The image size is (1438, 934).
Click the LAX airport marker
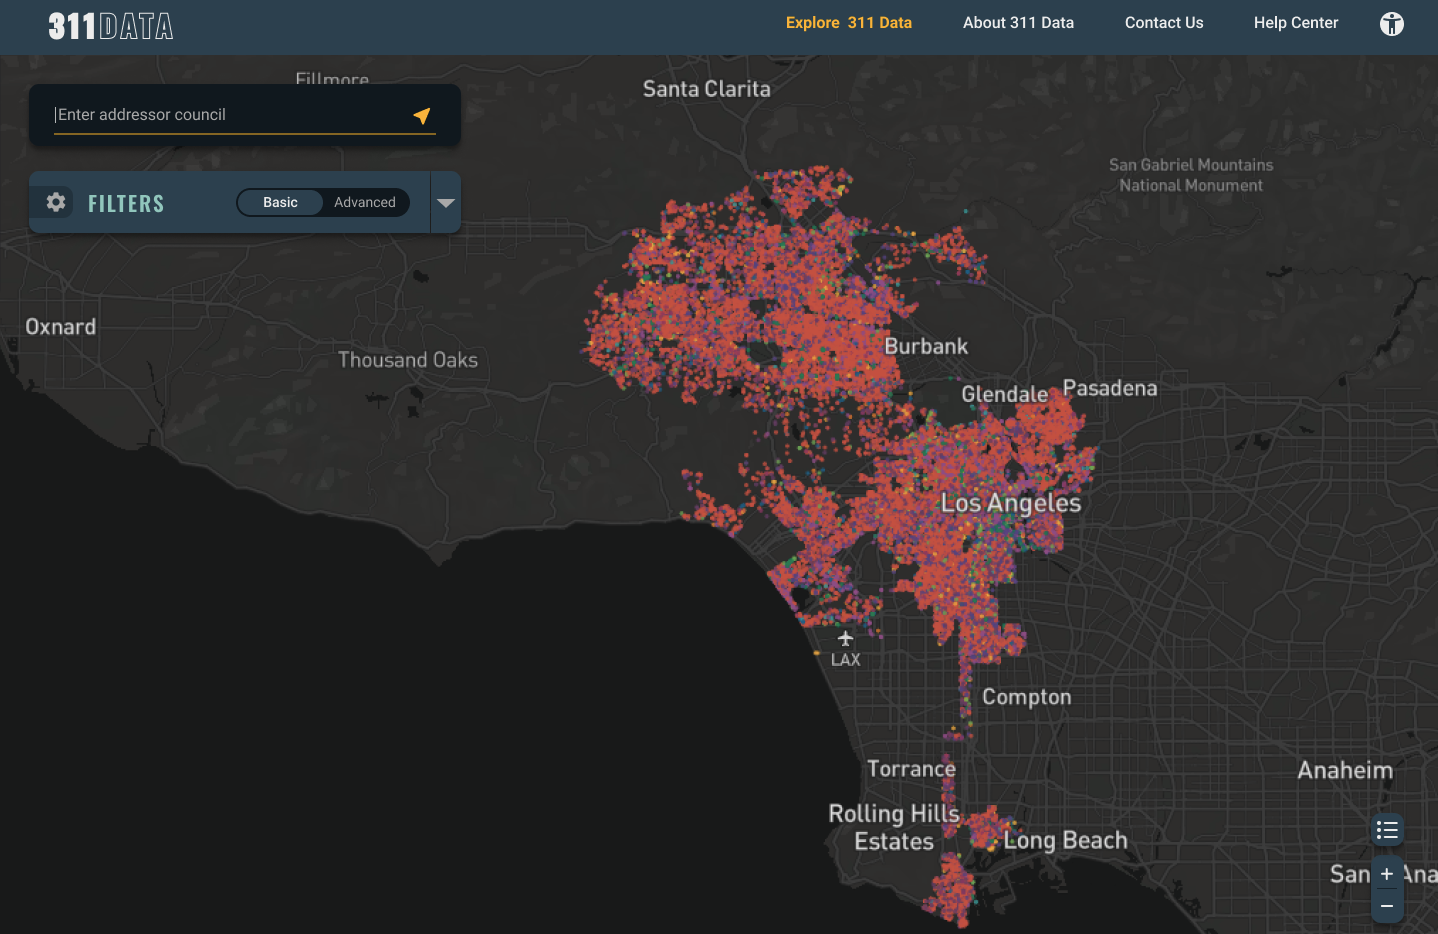tap(845, 648)
